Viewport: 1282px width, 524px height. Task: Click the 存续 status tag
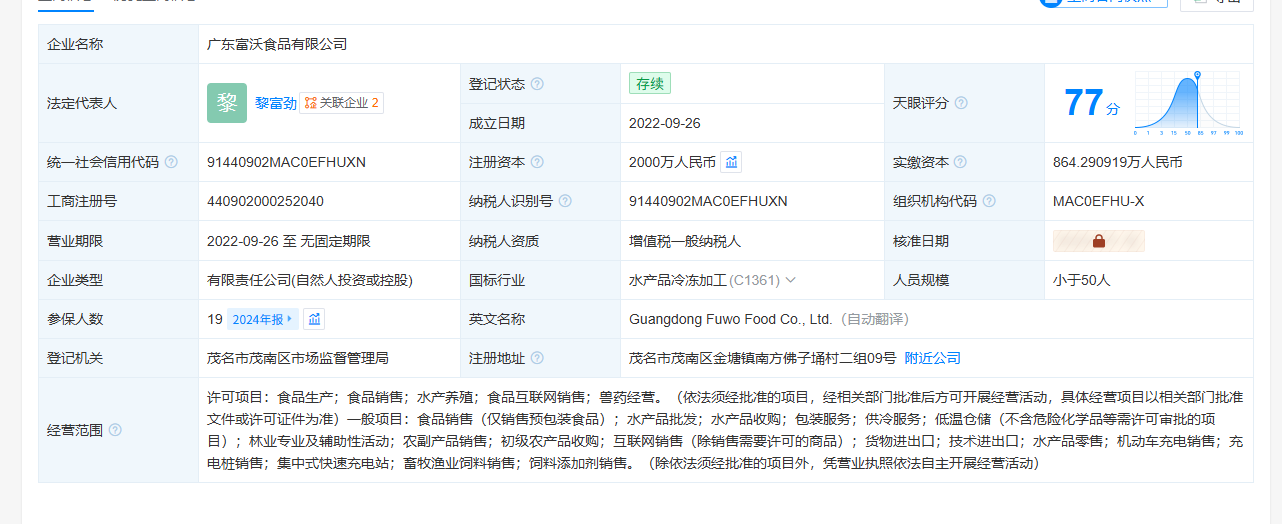(x=650, y=84)
